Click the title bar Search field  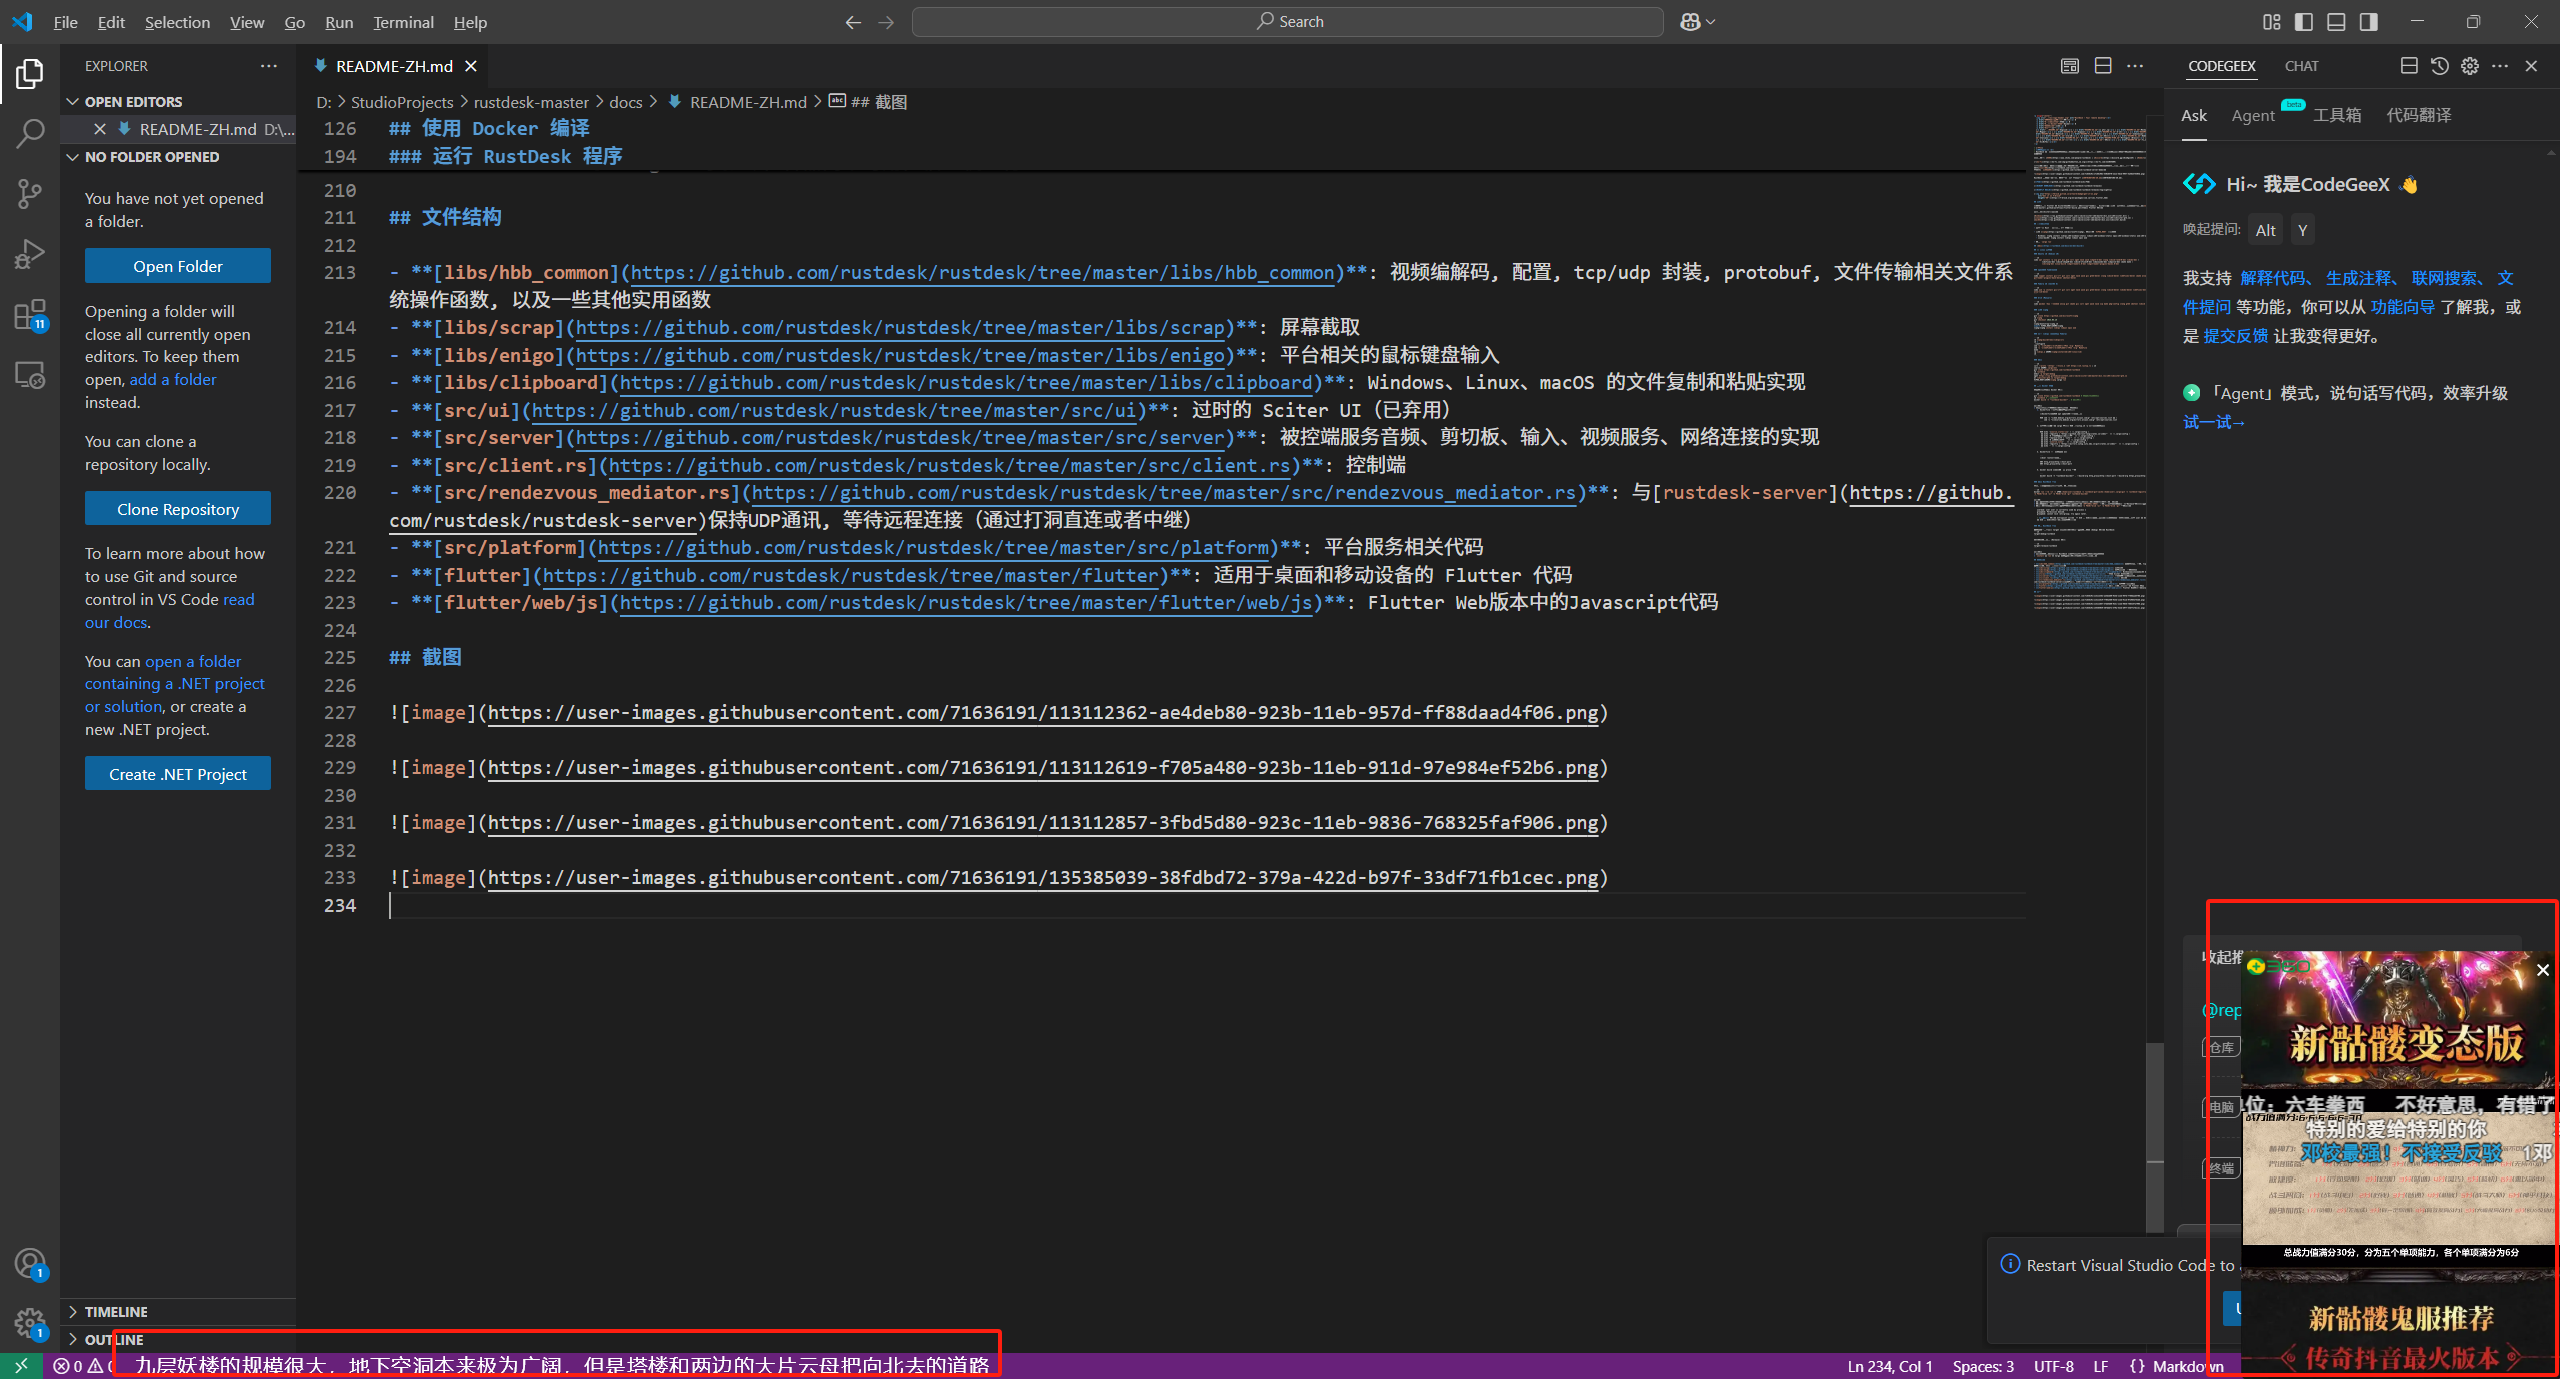1288,22
